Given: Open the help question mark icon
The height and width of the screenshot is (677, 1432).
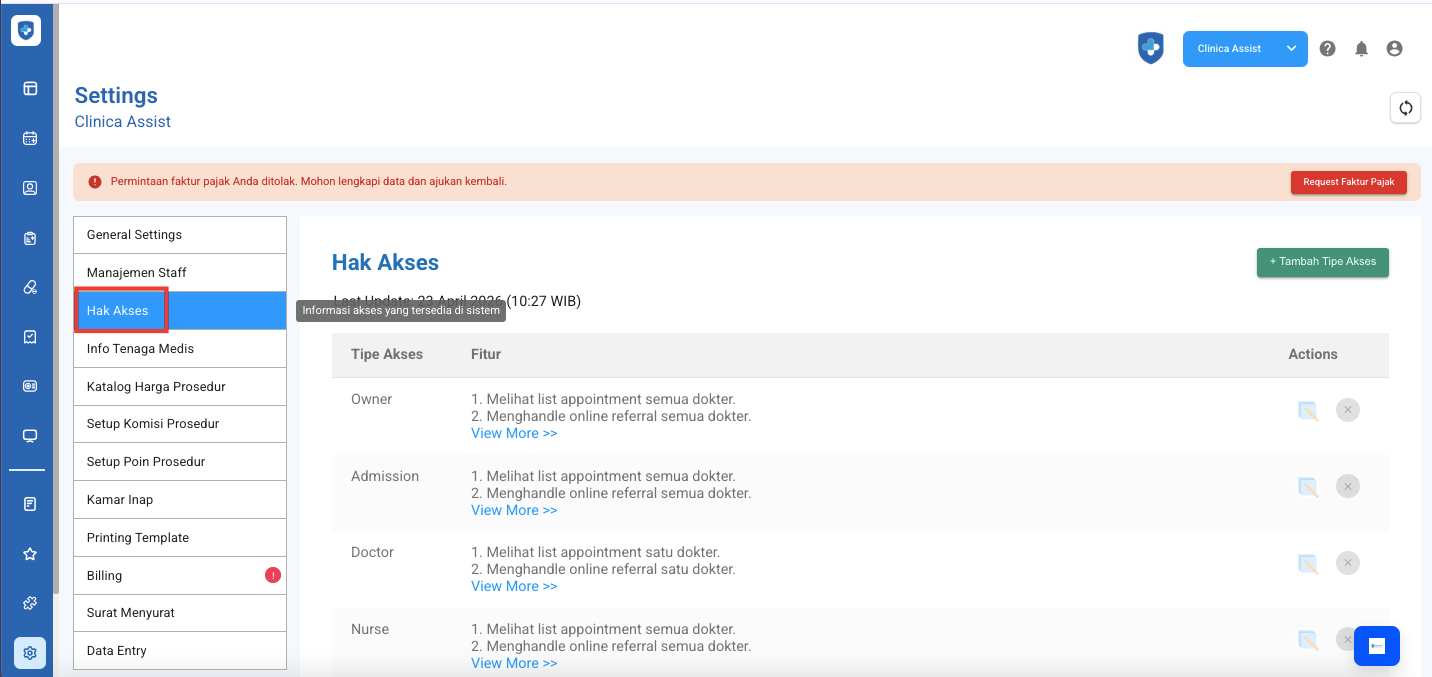Looking at the screenshot, I should 1327,49.
